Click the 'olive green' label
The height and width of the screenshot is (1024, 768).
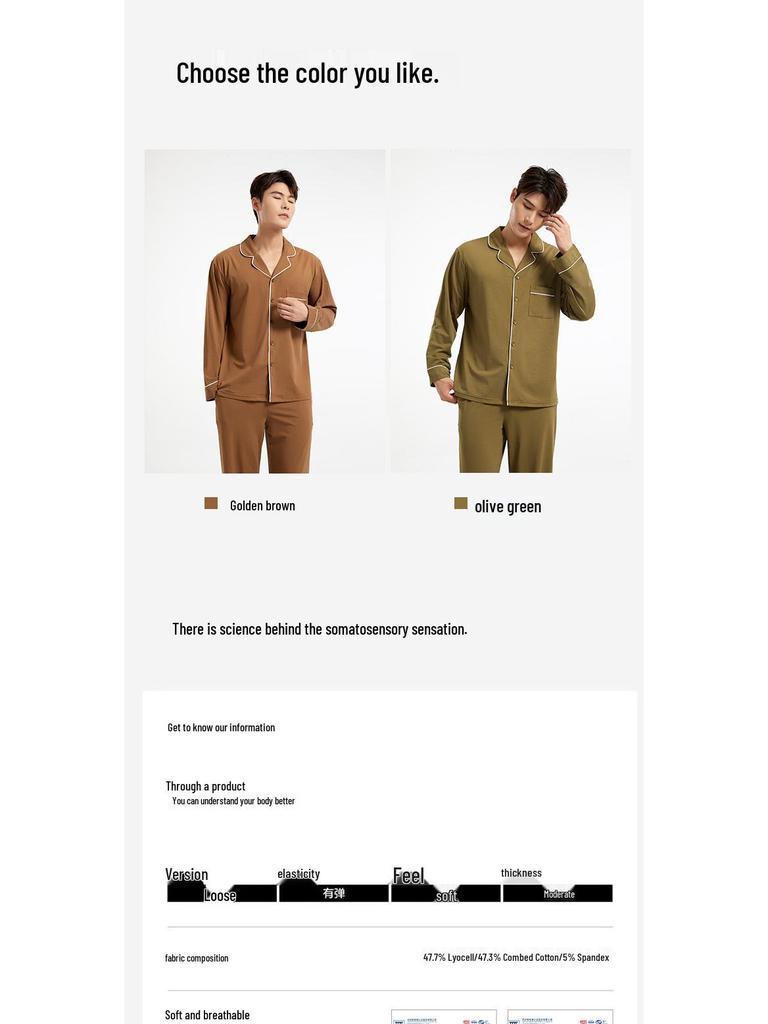coord(508,507)
